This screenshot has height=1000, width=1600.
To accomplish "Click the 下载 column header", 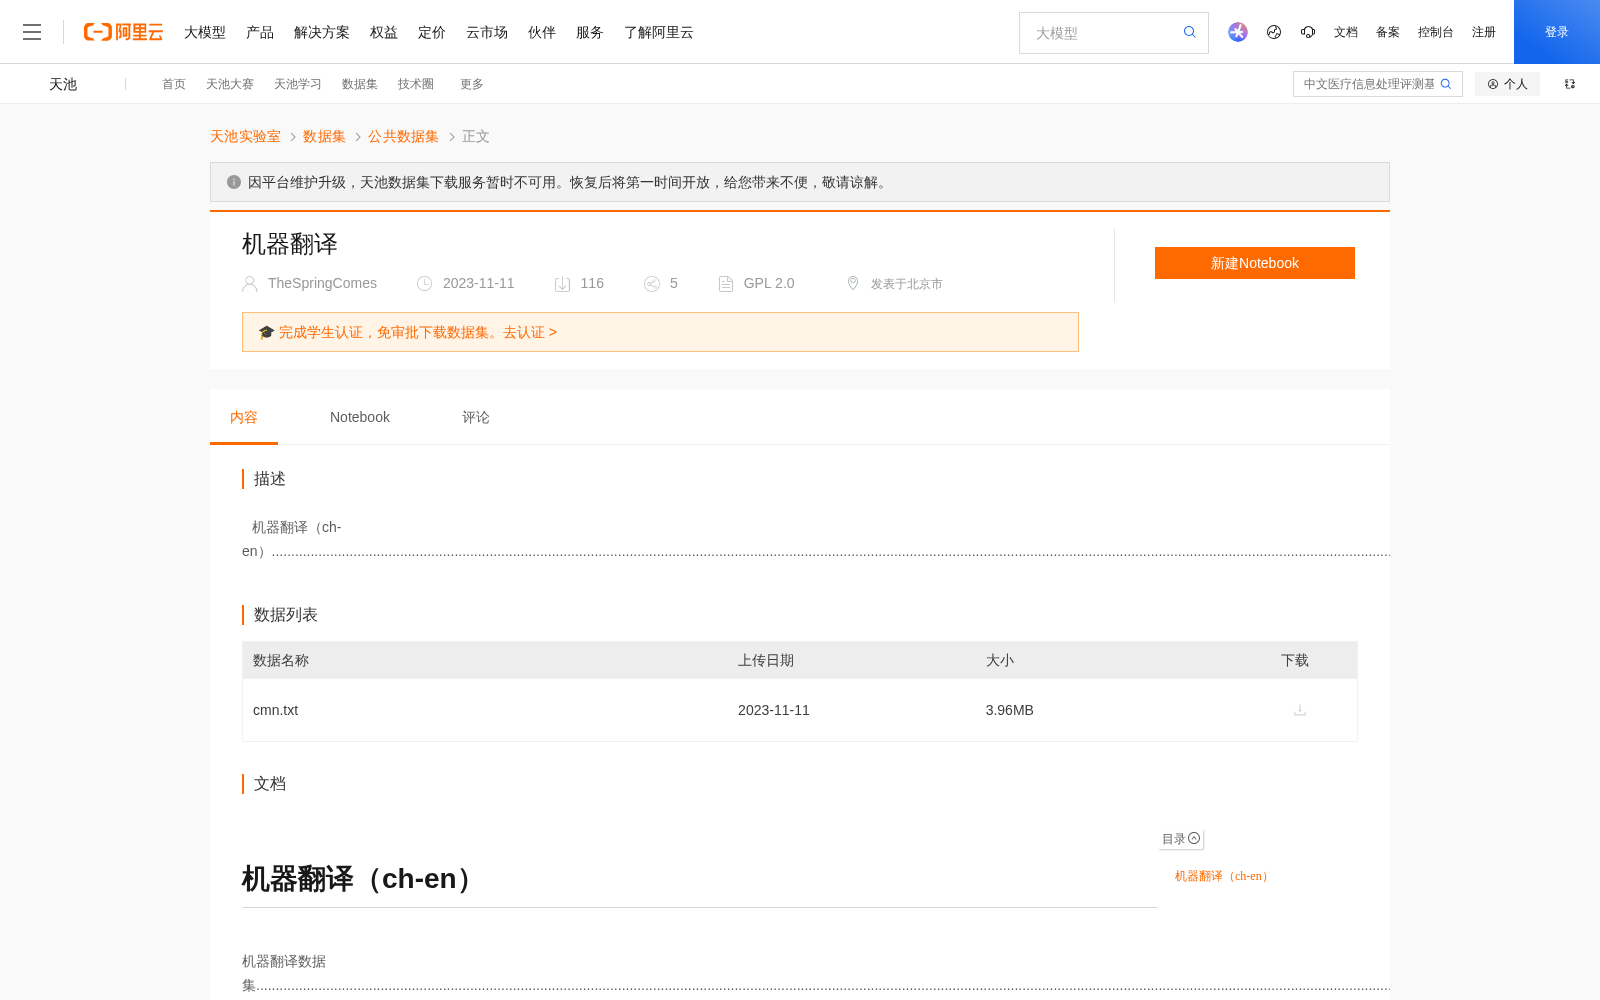I will click(1295, 660).
